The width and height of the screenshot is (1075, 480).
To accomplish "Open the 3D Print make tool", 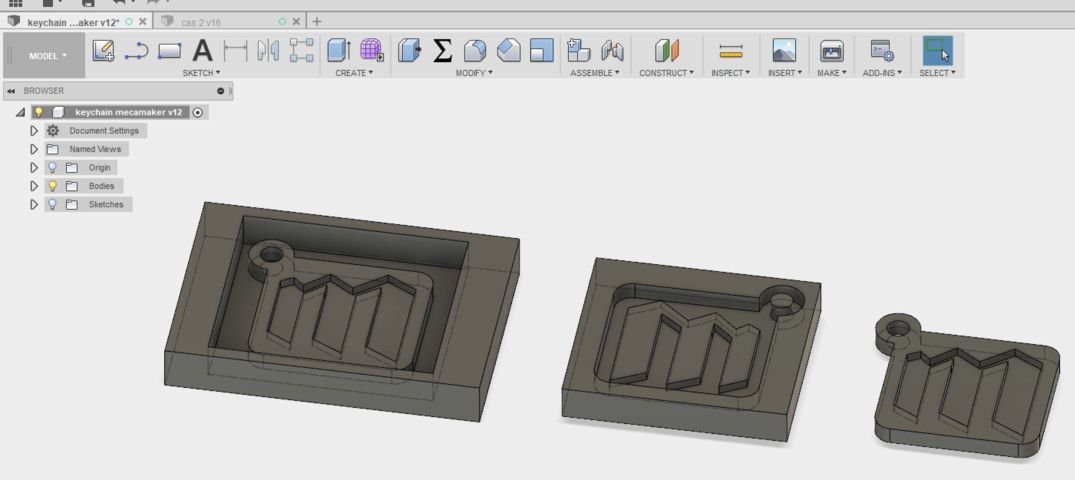I will click(x=832, y=51).
